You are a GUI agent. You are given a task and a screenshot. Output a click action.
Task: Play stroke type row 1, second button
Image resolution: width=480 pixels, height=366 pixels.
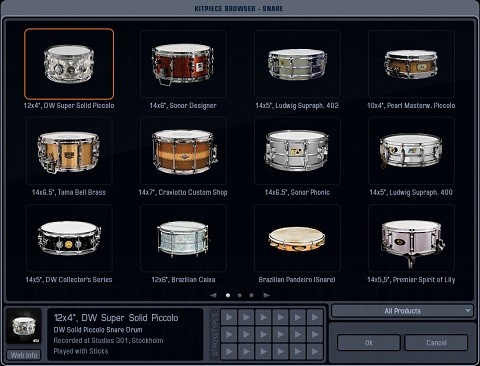(x=246, y=317)
